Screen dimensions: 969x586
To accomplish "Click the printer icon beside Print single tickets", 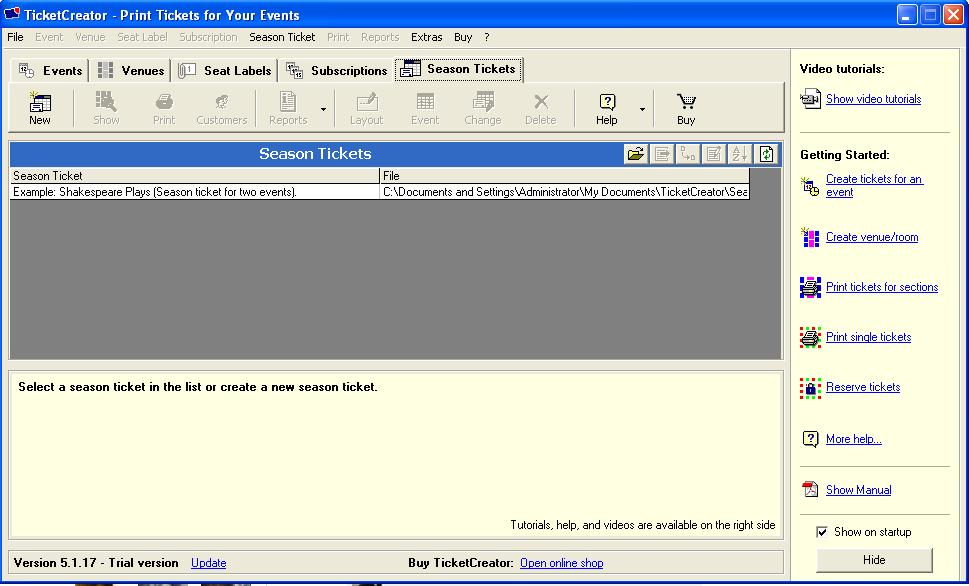I will [810, 338].
